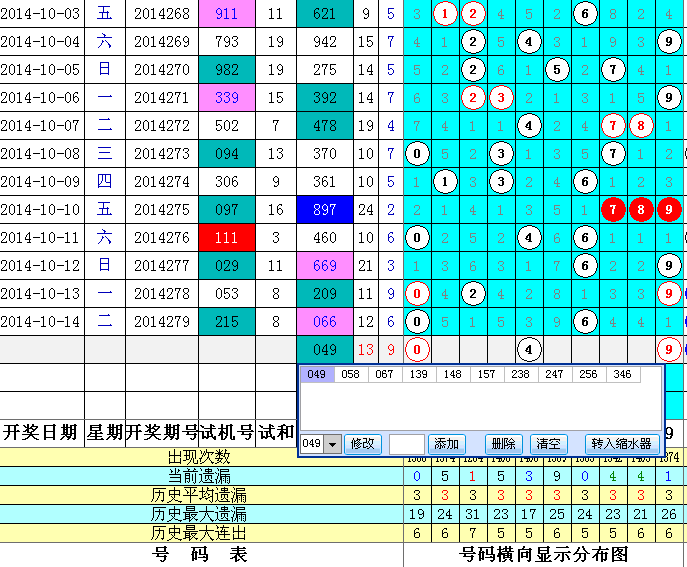
Task: Click red circled 0 in the 049 prediction row
Action: [x=416, y=350]
